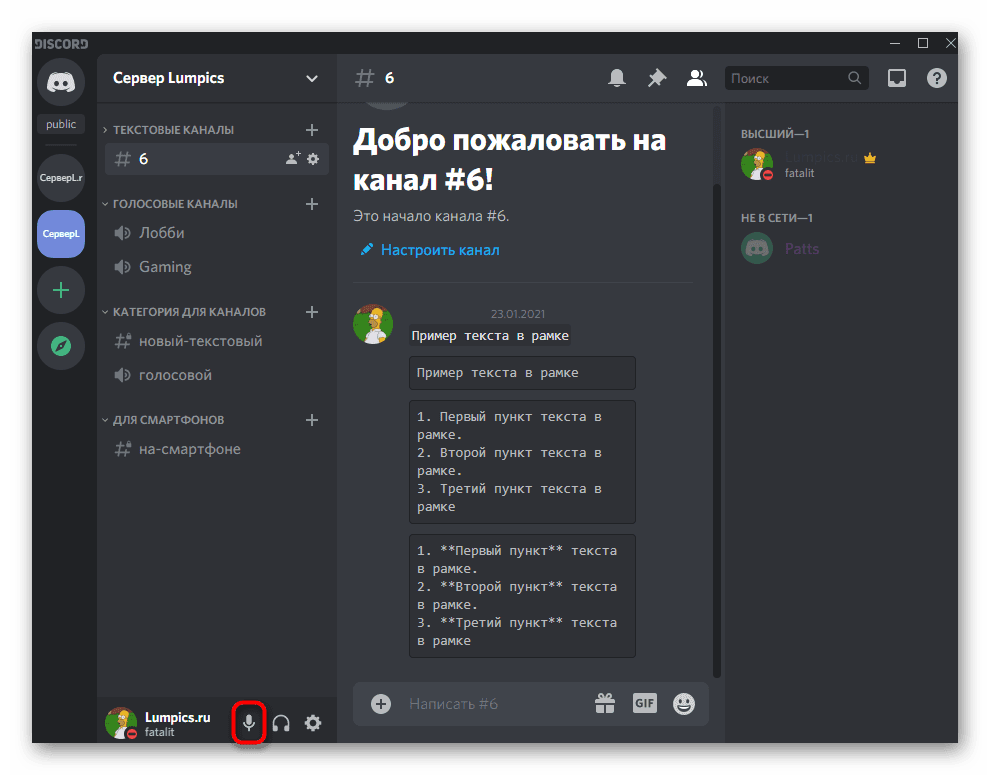Copy username Lumpics.ru in user panel
The height and width of the screenshot is (775, 990).
(177, 718)
